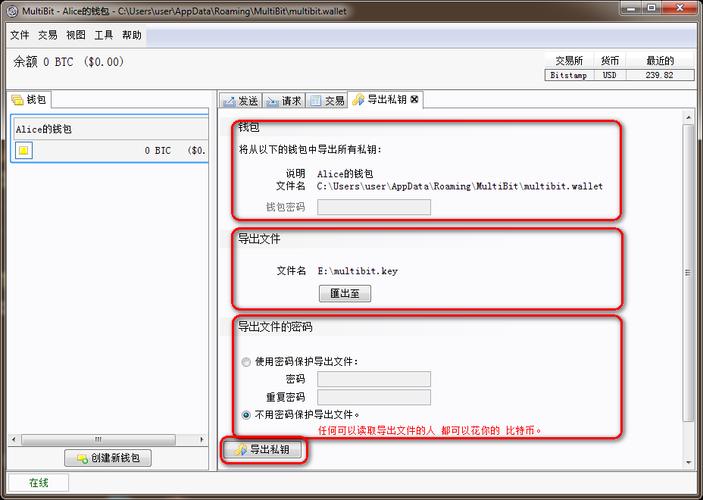Switch to the 请求 tab
Screen dimensions: 703x500
click(x=285, y=101)
